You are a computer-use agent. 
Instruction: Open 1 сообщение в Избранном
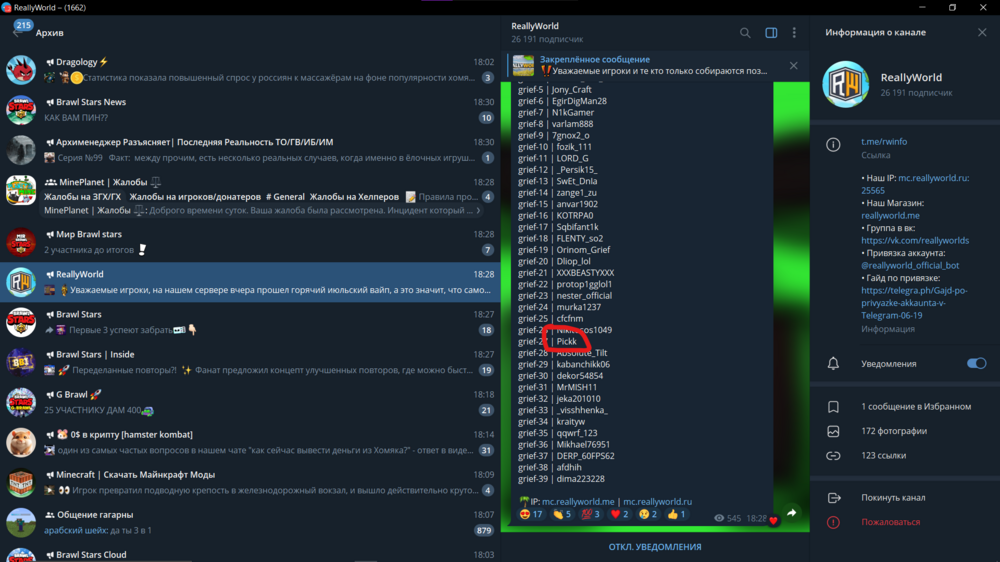[916, 406]
